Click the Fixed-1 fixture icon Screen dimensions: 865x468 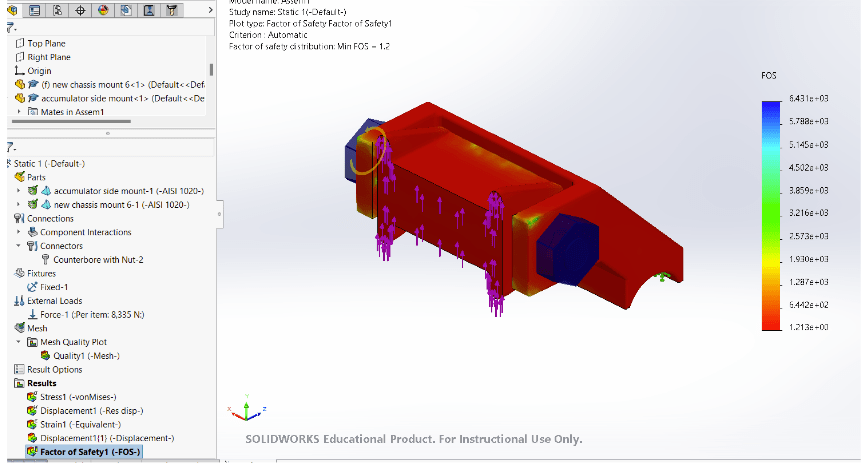pos(32,287)
